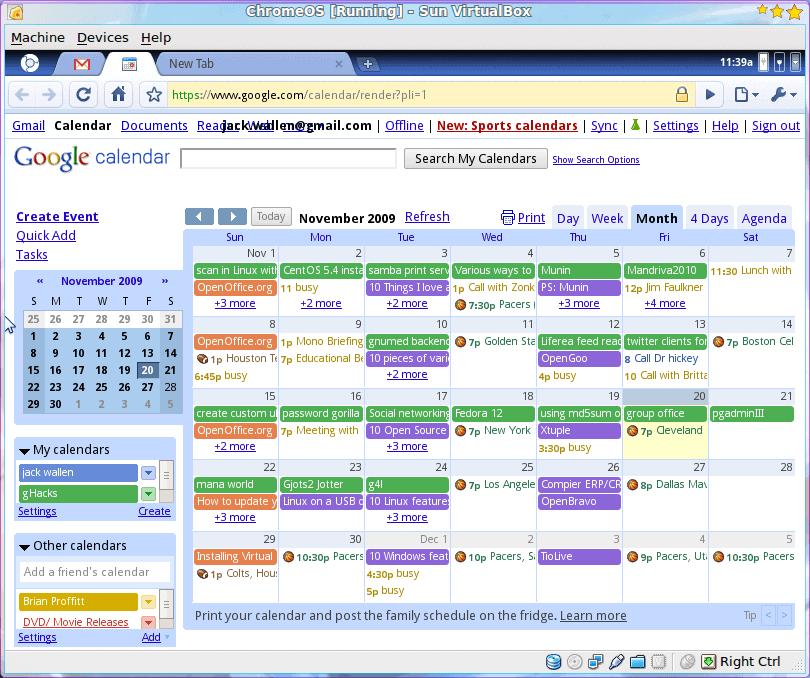The image size is (810, 678).
Task: Switch to Day view
Action: click(x=568, y=218)
